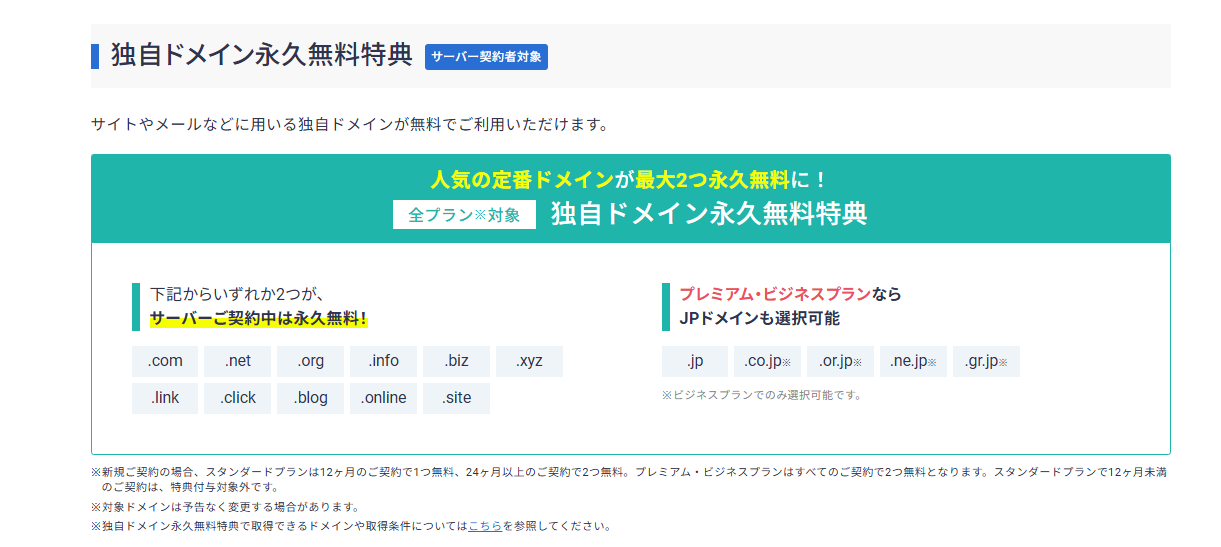Select the .click domain chip

pyautogui.click(x=237, y=398)
